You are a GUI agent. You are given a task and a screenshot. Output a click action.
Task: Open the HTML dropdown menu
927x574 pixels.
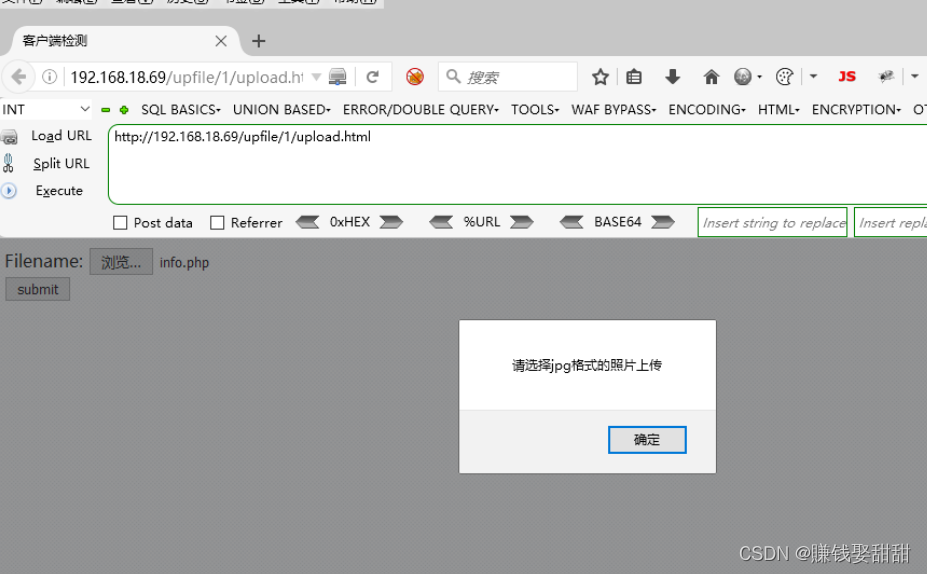pyautogui.click(x=779, y=110)
